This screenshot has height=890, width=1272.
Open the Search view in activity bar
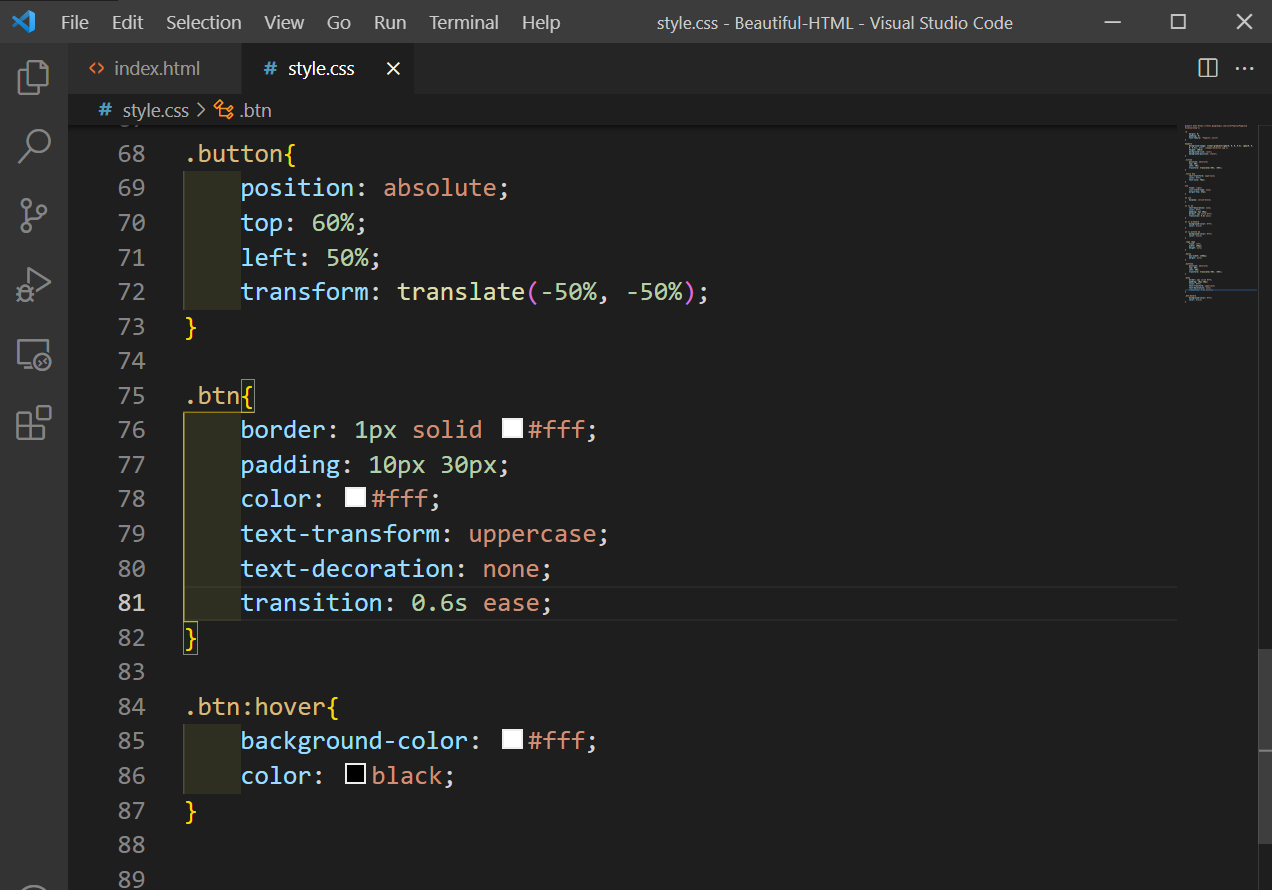(x=34, y=146)
